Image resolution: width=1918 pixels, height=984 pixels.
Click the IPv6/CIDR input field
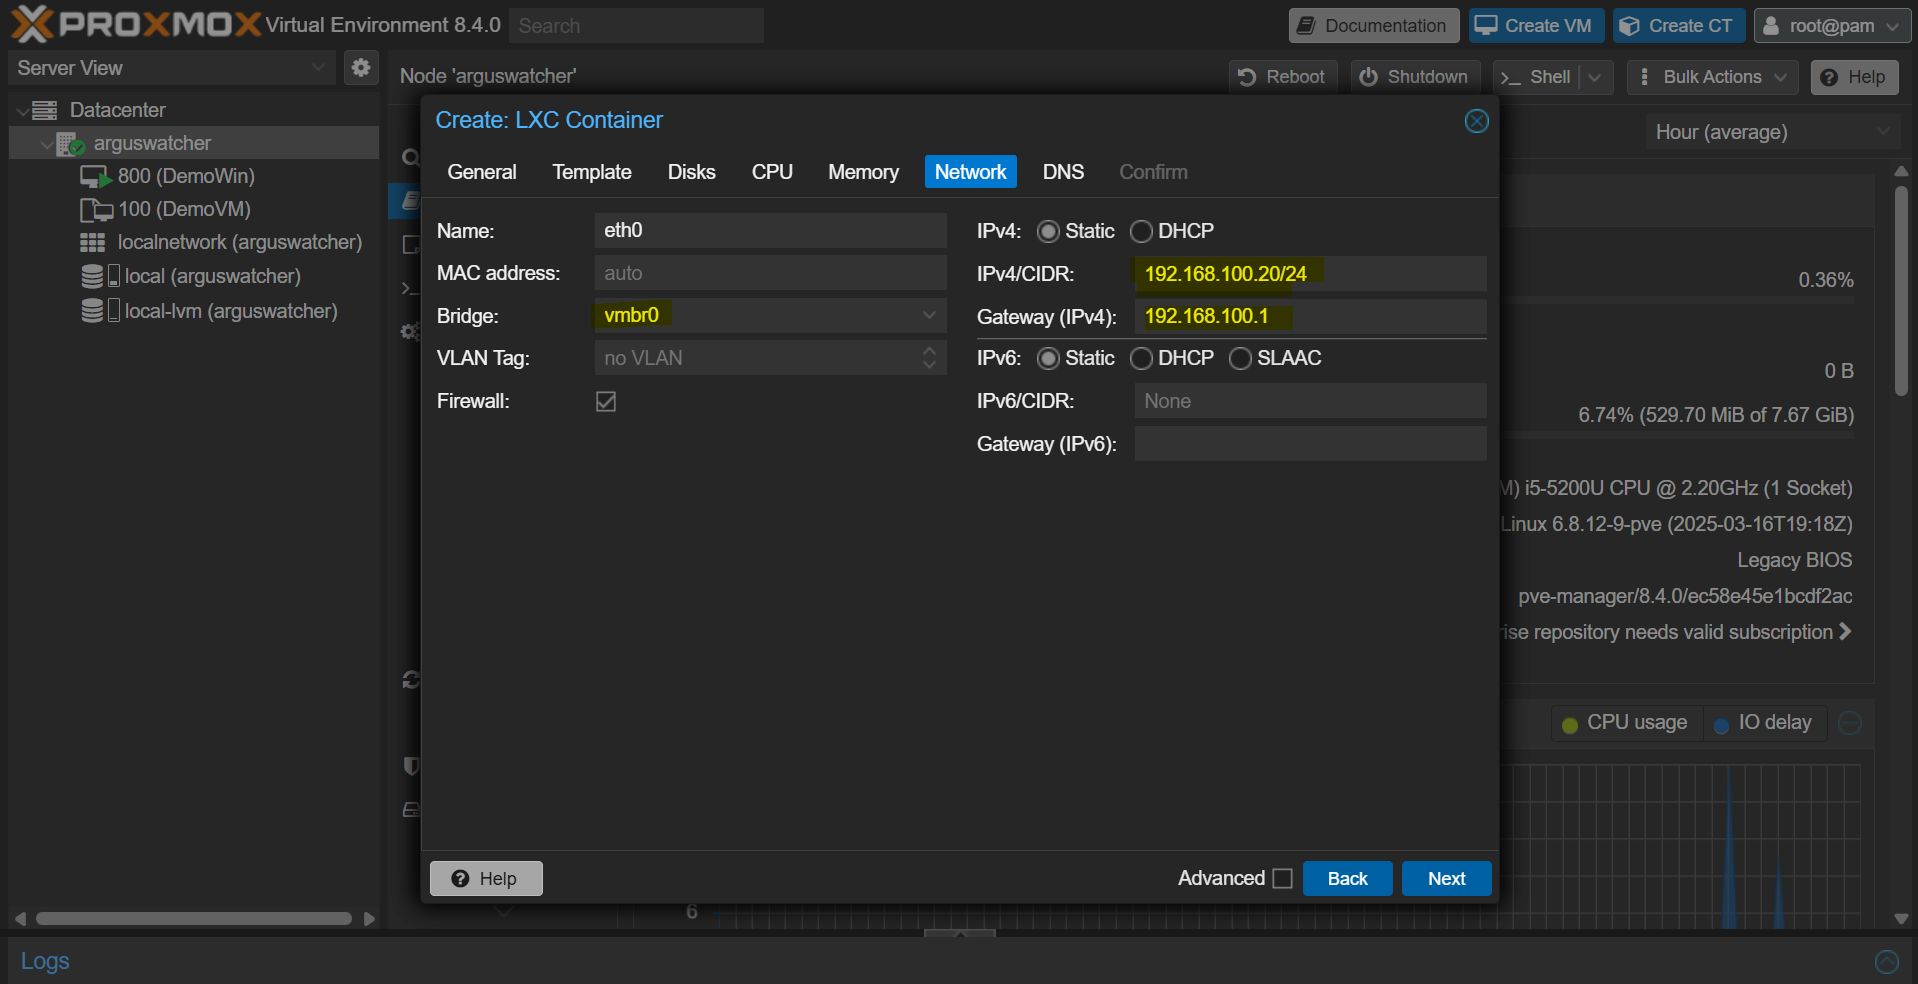point(1310,401)
